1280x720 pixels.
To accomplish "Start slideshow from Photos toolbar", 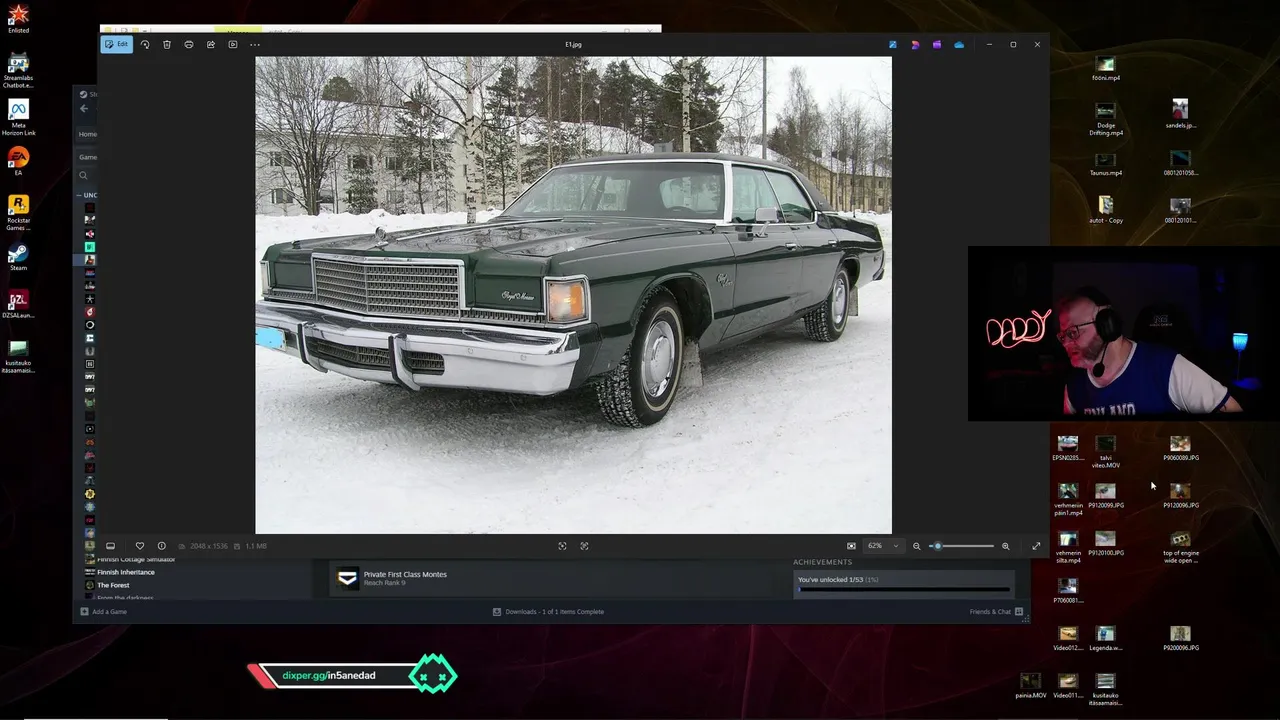I will 233,44.
